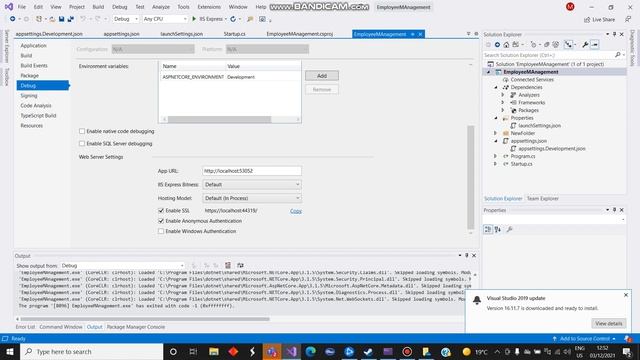Screen dimensions: 640x360
Task: Open the Build menu
Action: click(98, 7)
